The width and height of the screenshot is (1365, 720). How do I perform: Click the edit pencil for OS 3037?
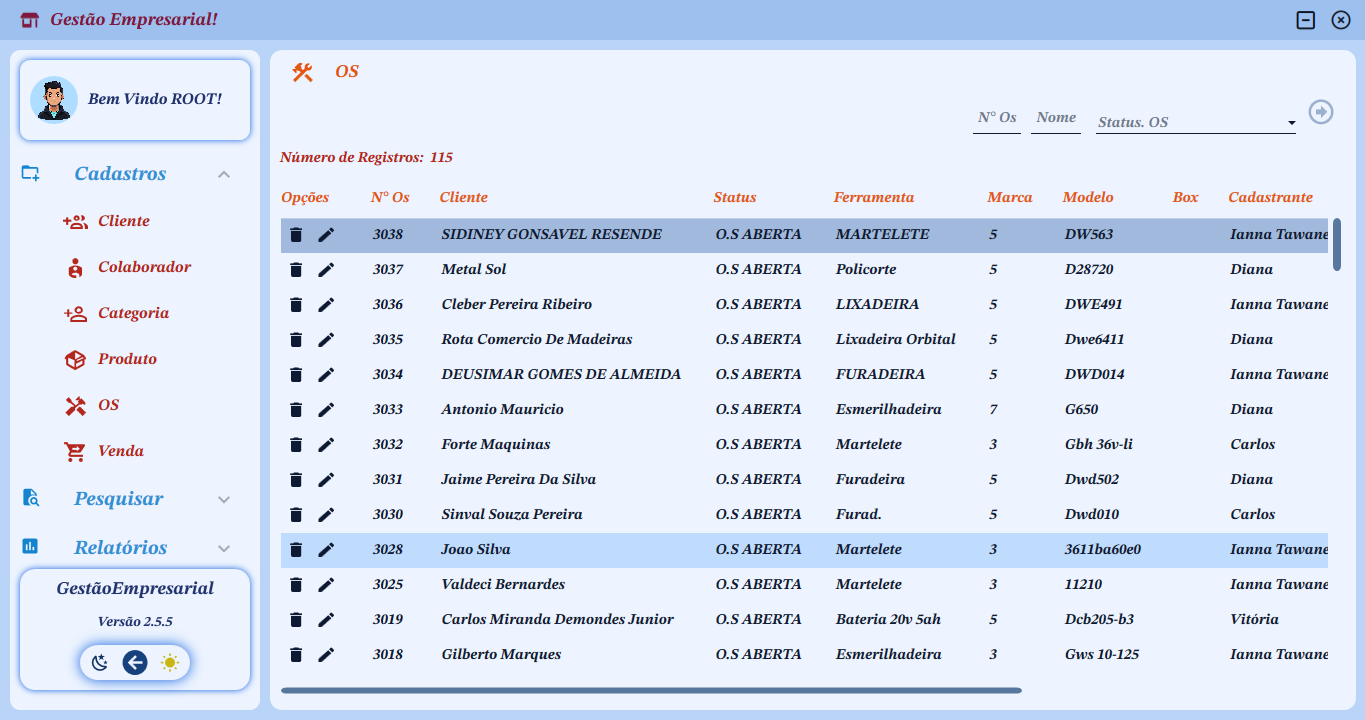click(326, 270)
